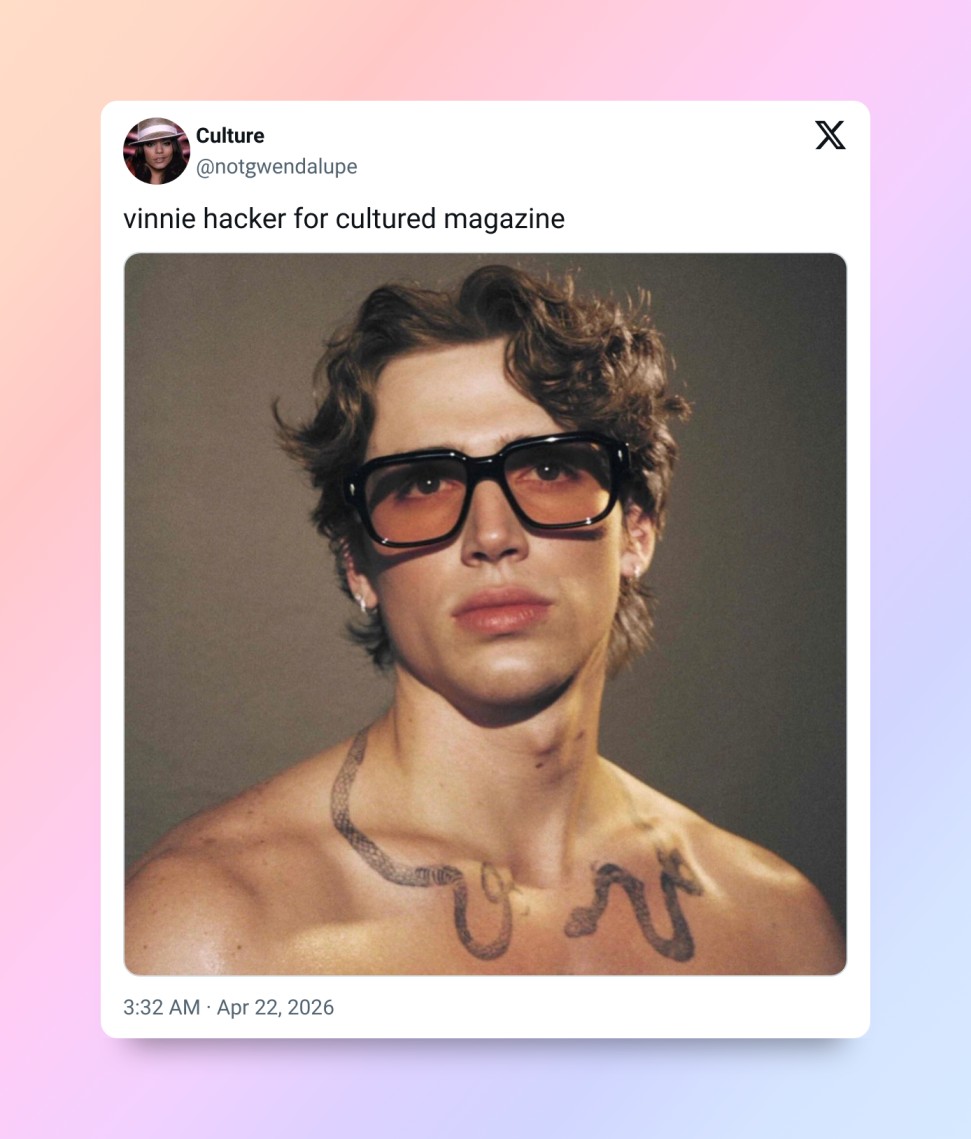
Task: Click the lips in the tweet photo
Action: tap(500, 610)
